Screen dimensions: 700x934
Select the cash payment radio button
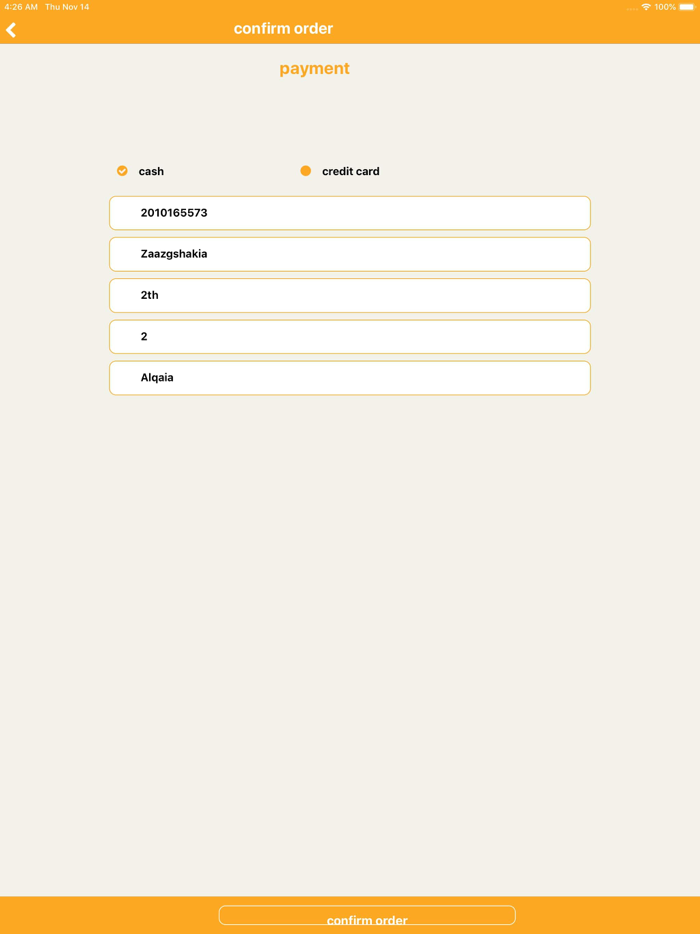pyautogui.click(x=122, y=171)
